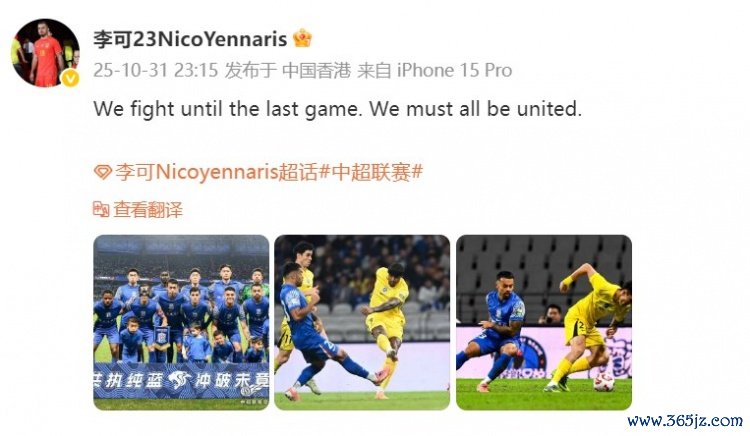750x436 pixels.
Task: Click 查看翻译 to view translation
Action: 148,209
